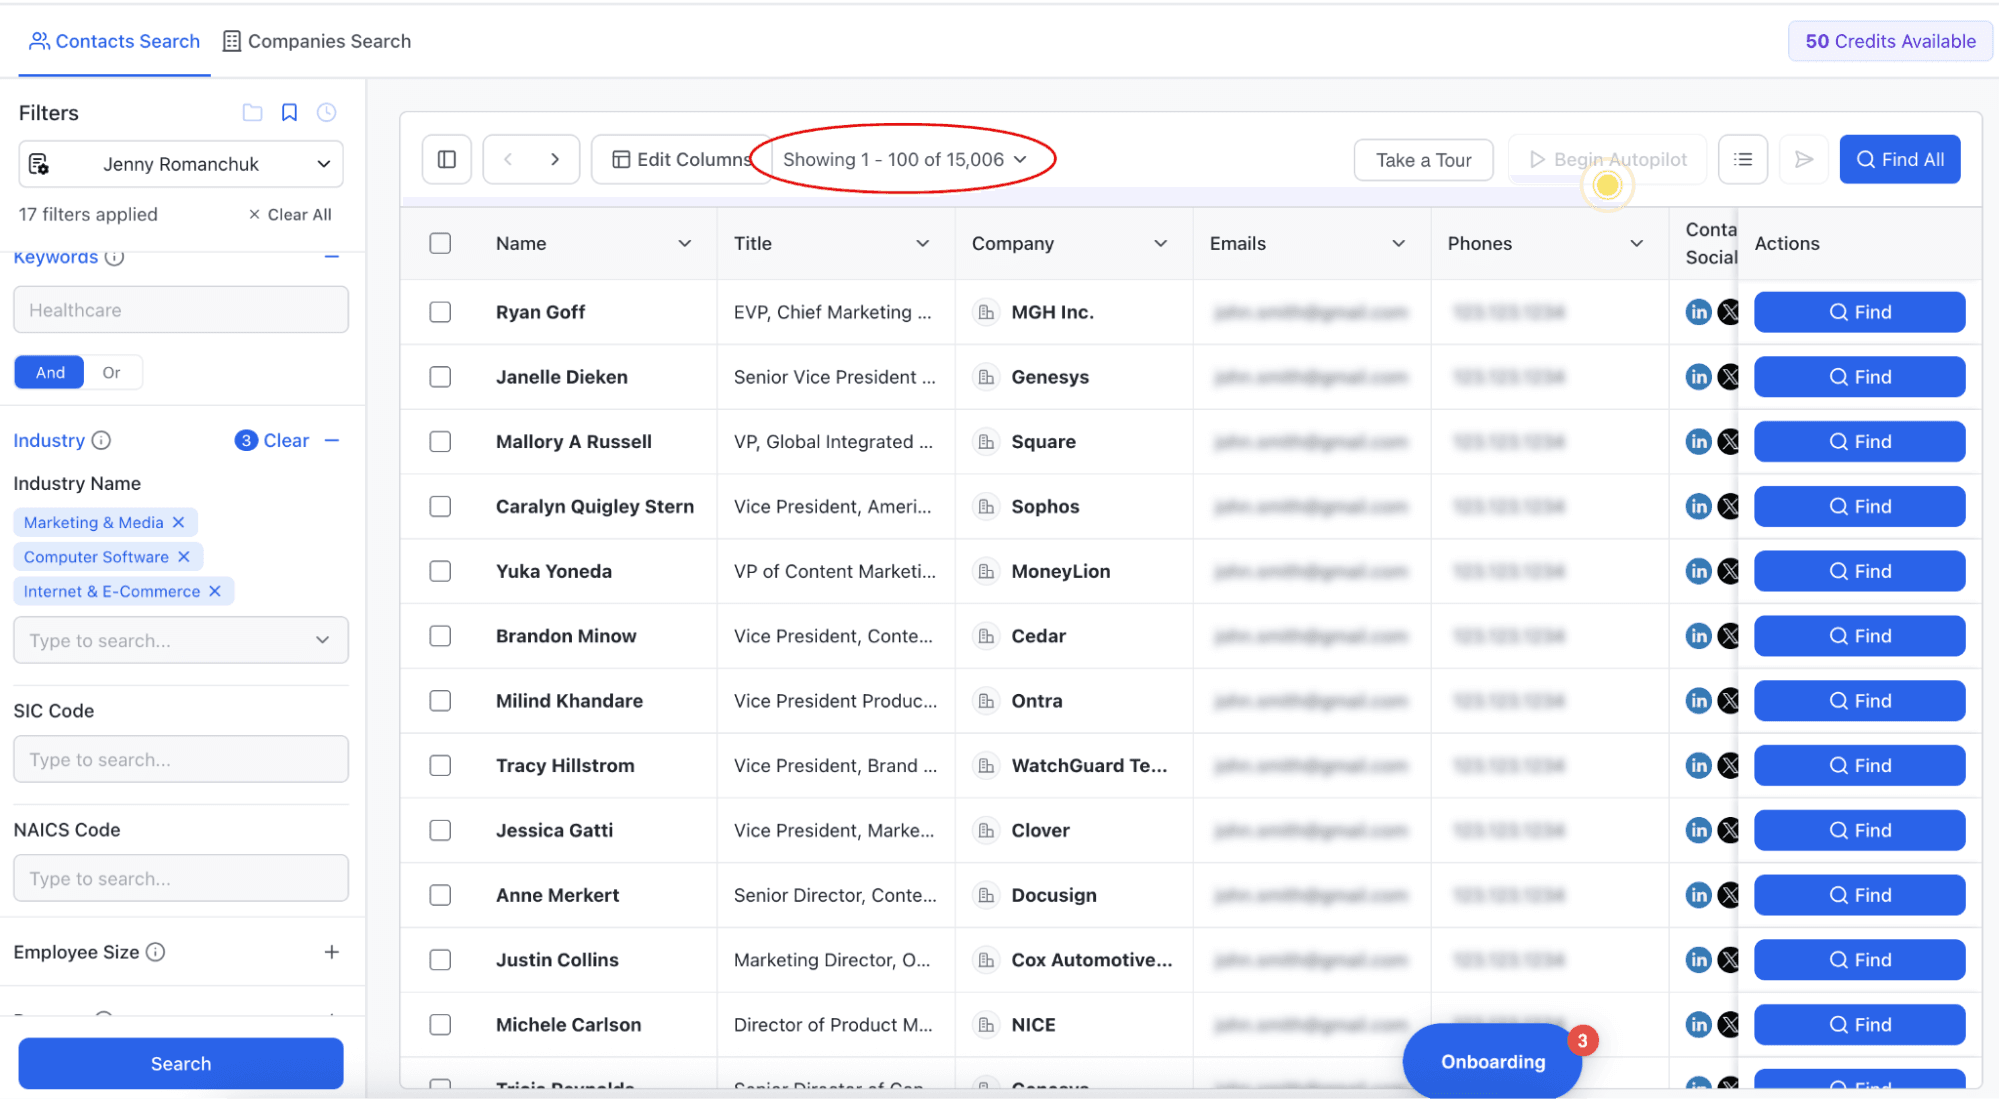Open the Jenny Romanchuk saved search dropdown

coord(180,163)
